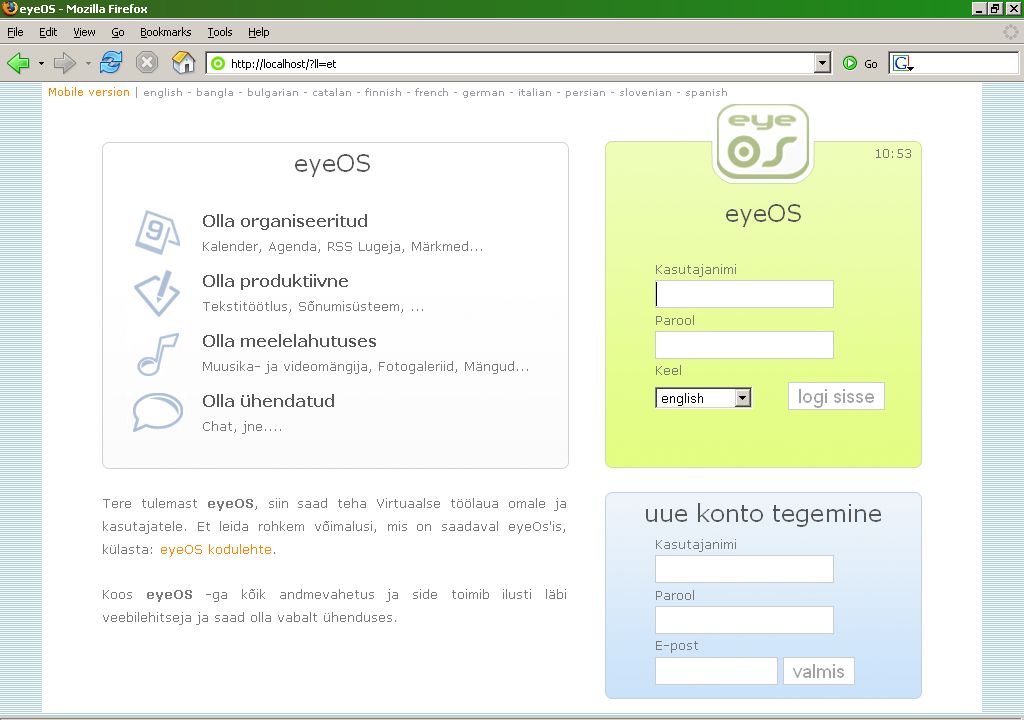Click the pencil icon beside Olla produktiivne

[x=157, y=293]
